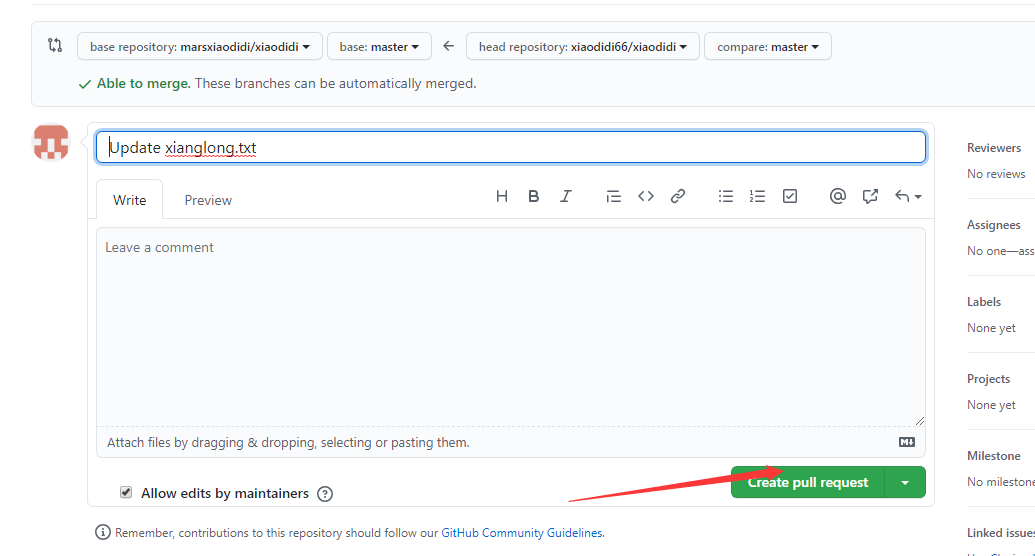Insert a bulleted list
The height and width of the screenshot is (556, 1035).
726,196
